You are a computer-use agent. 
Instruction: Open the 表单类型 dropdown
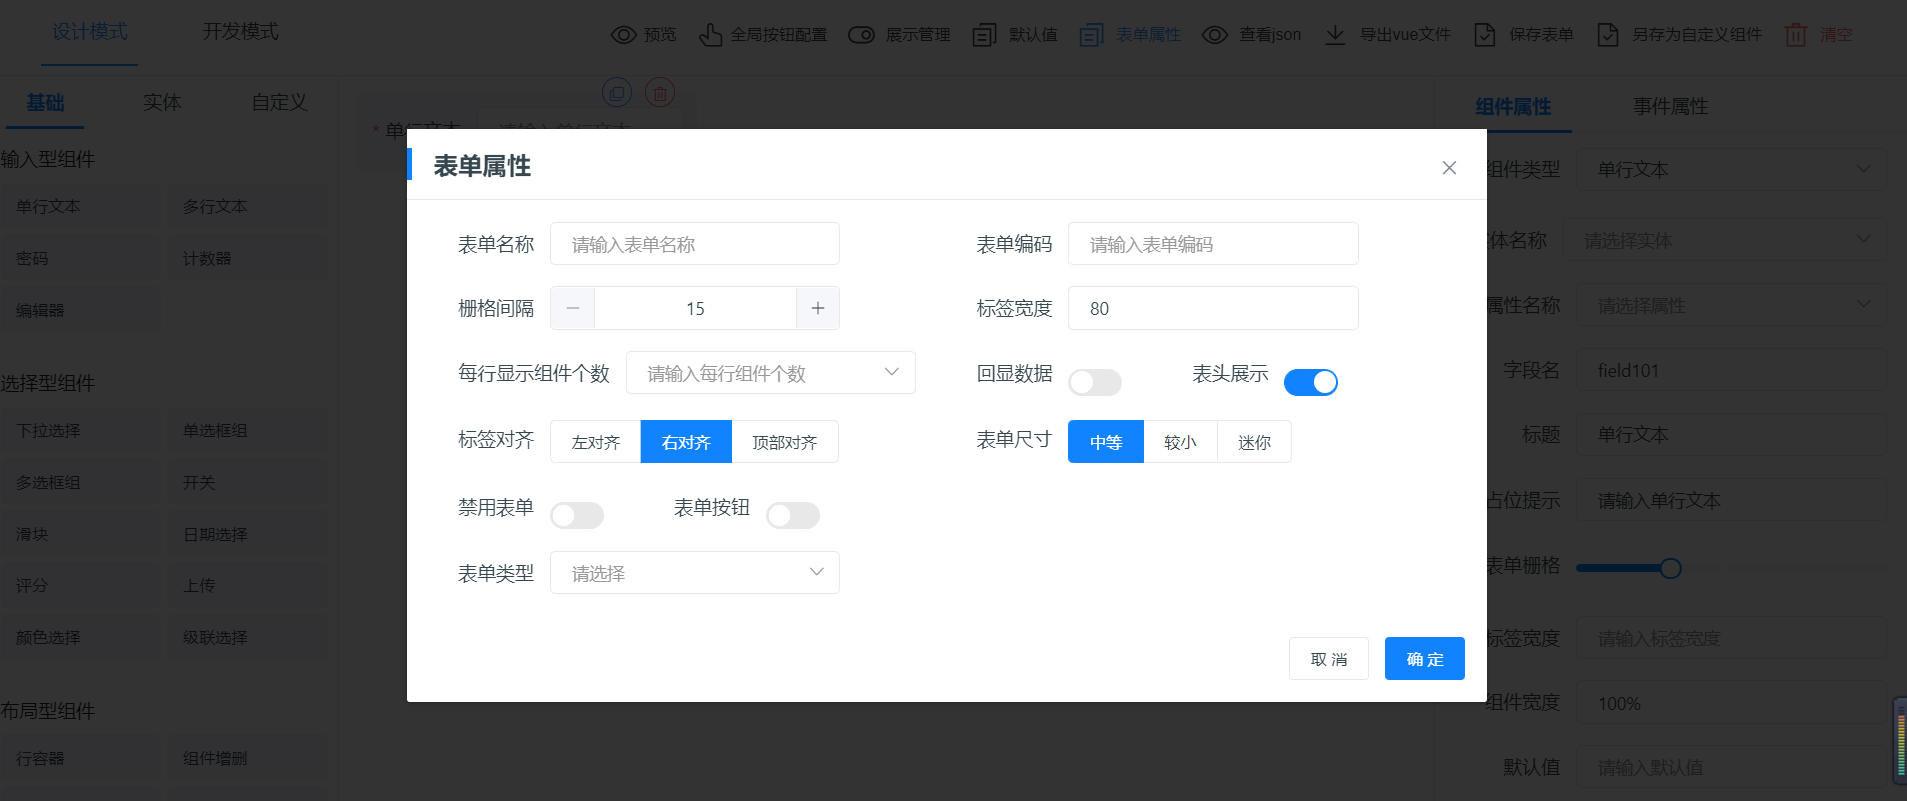[x=695, y=573]
